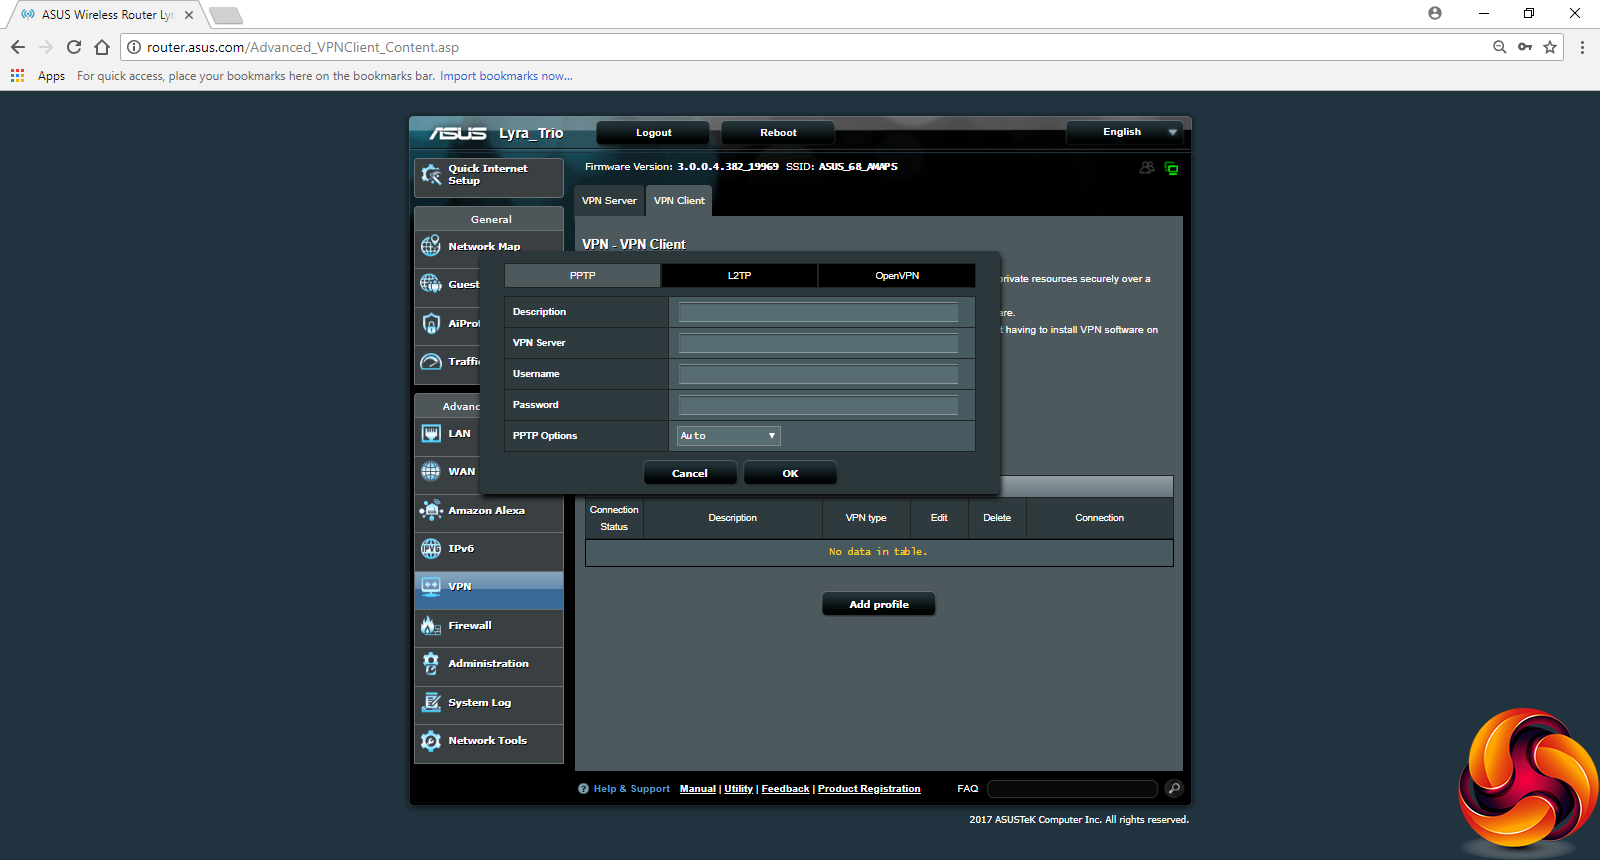Click the Add profile button
The image size is (1600, 860).
pos(878,605)
